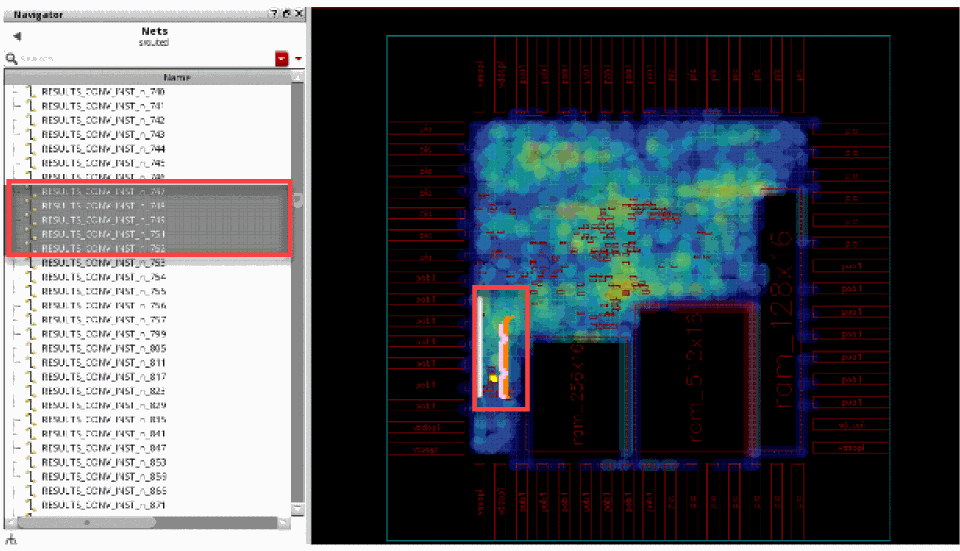This screenshot has width=960, height=551.
Task: Click the right arrow of the horizontal scrollbar
Action: [x=284, y=523]
